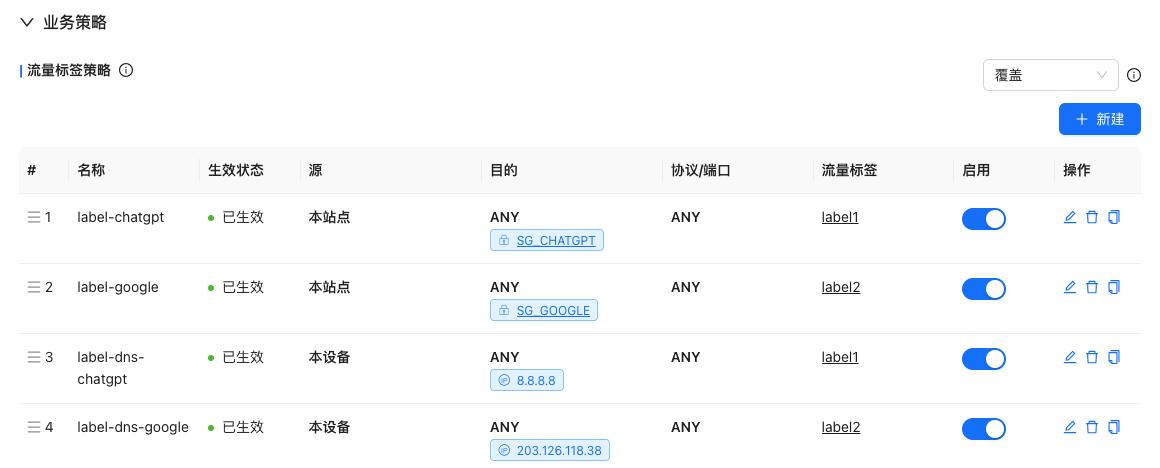Turn off label-dns-google rule switch
Screen dimensions: 1160x468
pyautogui.click(x=983, y=429)
